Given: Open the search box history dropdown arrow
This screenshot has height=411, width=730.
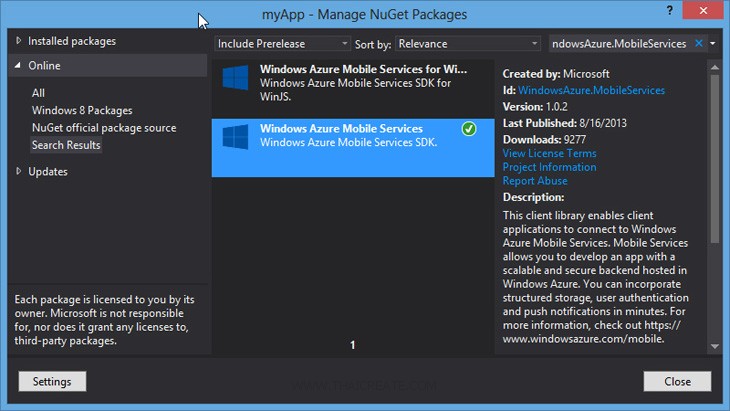Looking at the screenshot, I should coord(713,43).
